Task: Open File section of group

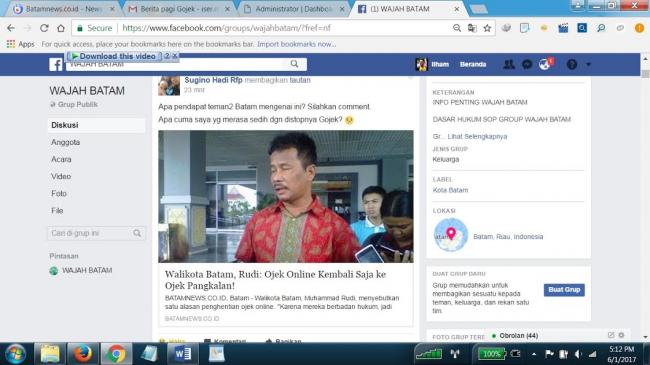Action: (x=57, y=210)
